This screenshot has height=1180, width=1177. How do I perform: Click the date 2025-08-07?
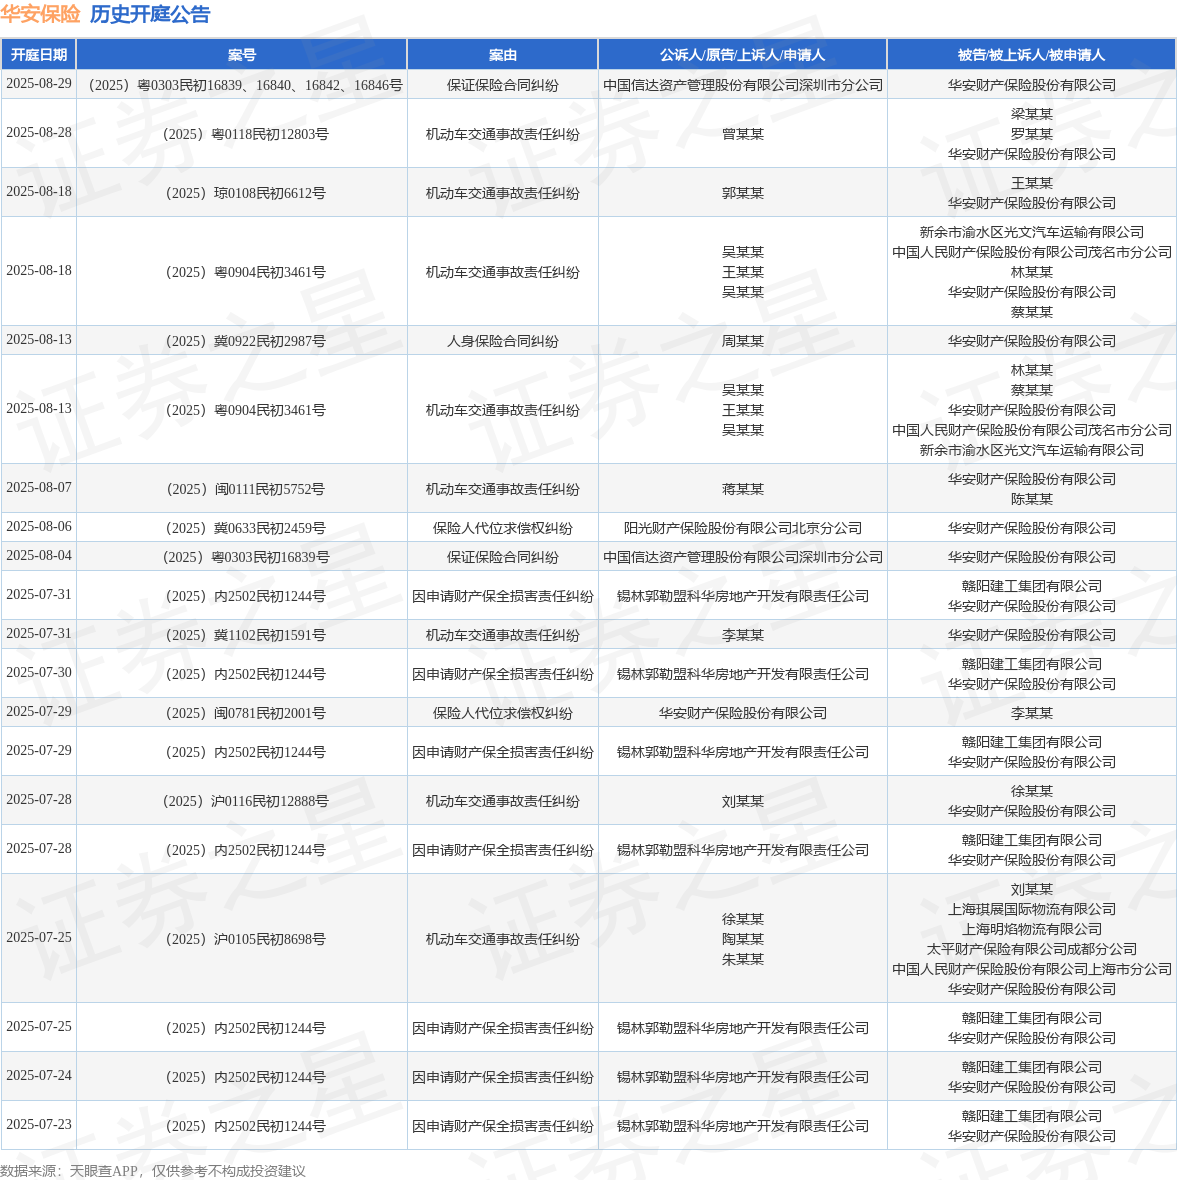click(x=39, y=488)
